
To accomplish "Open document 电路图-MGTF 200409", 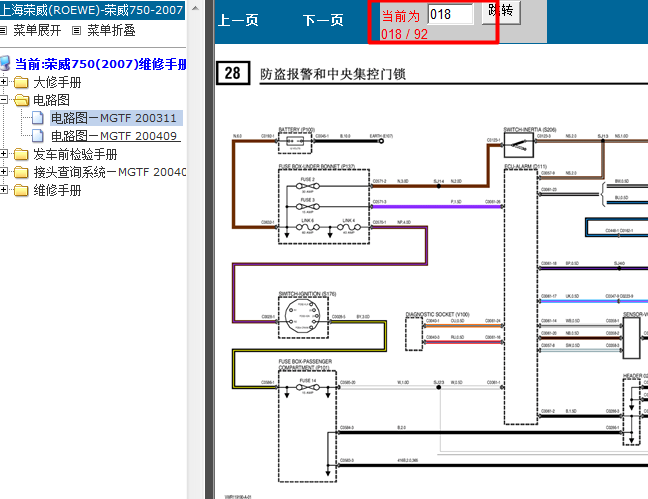I will tap(114, 136).
